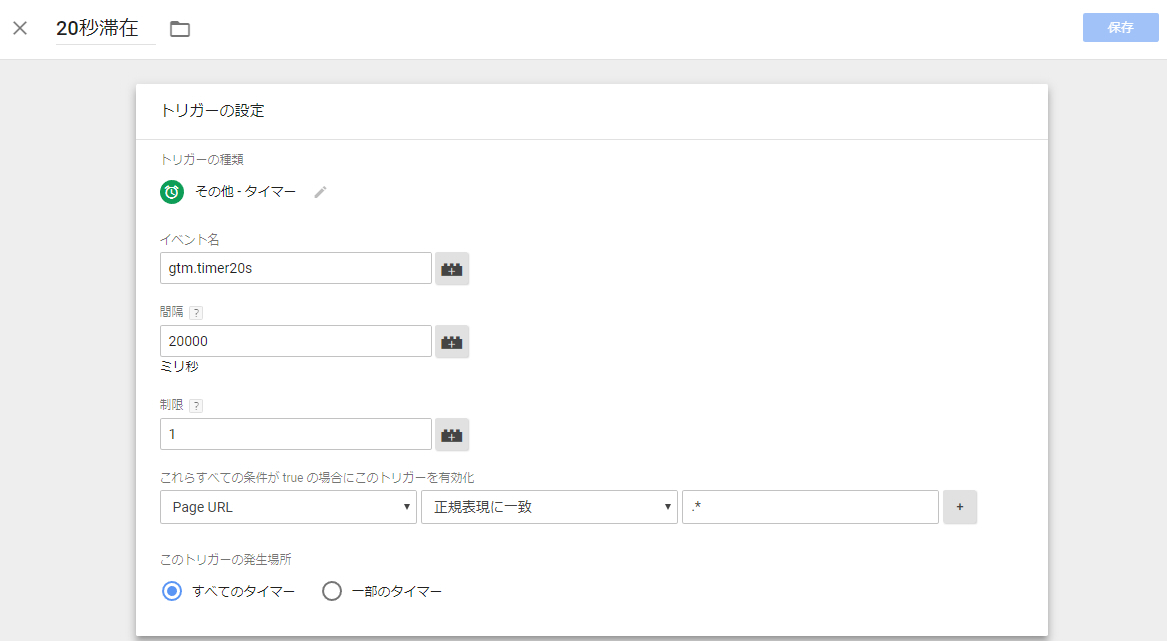Focus the condition value field with .*
The height and width of the screenshot is (641, 1167).
(810, 507)
